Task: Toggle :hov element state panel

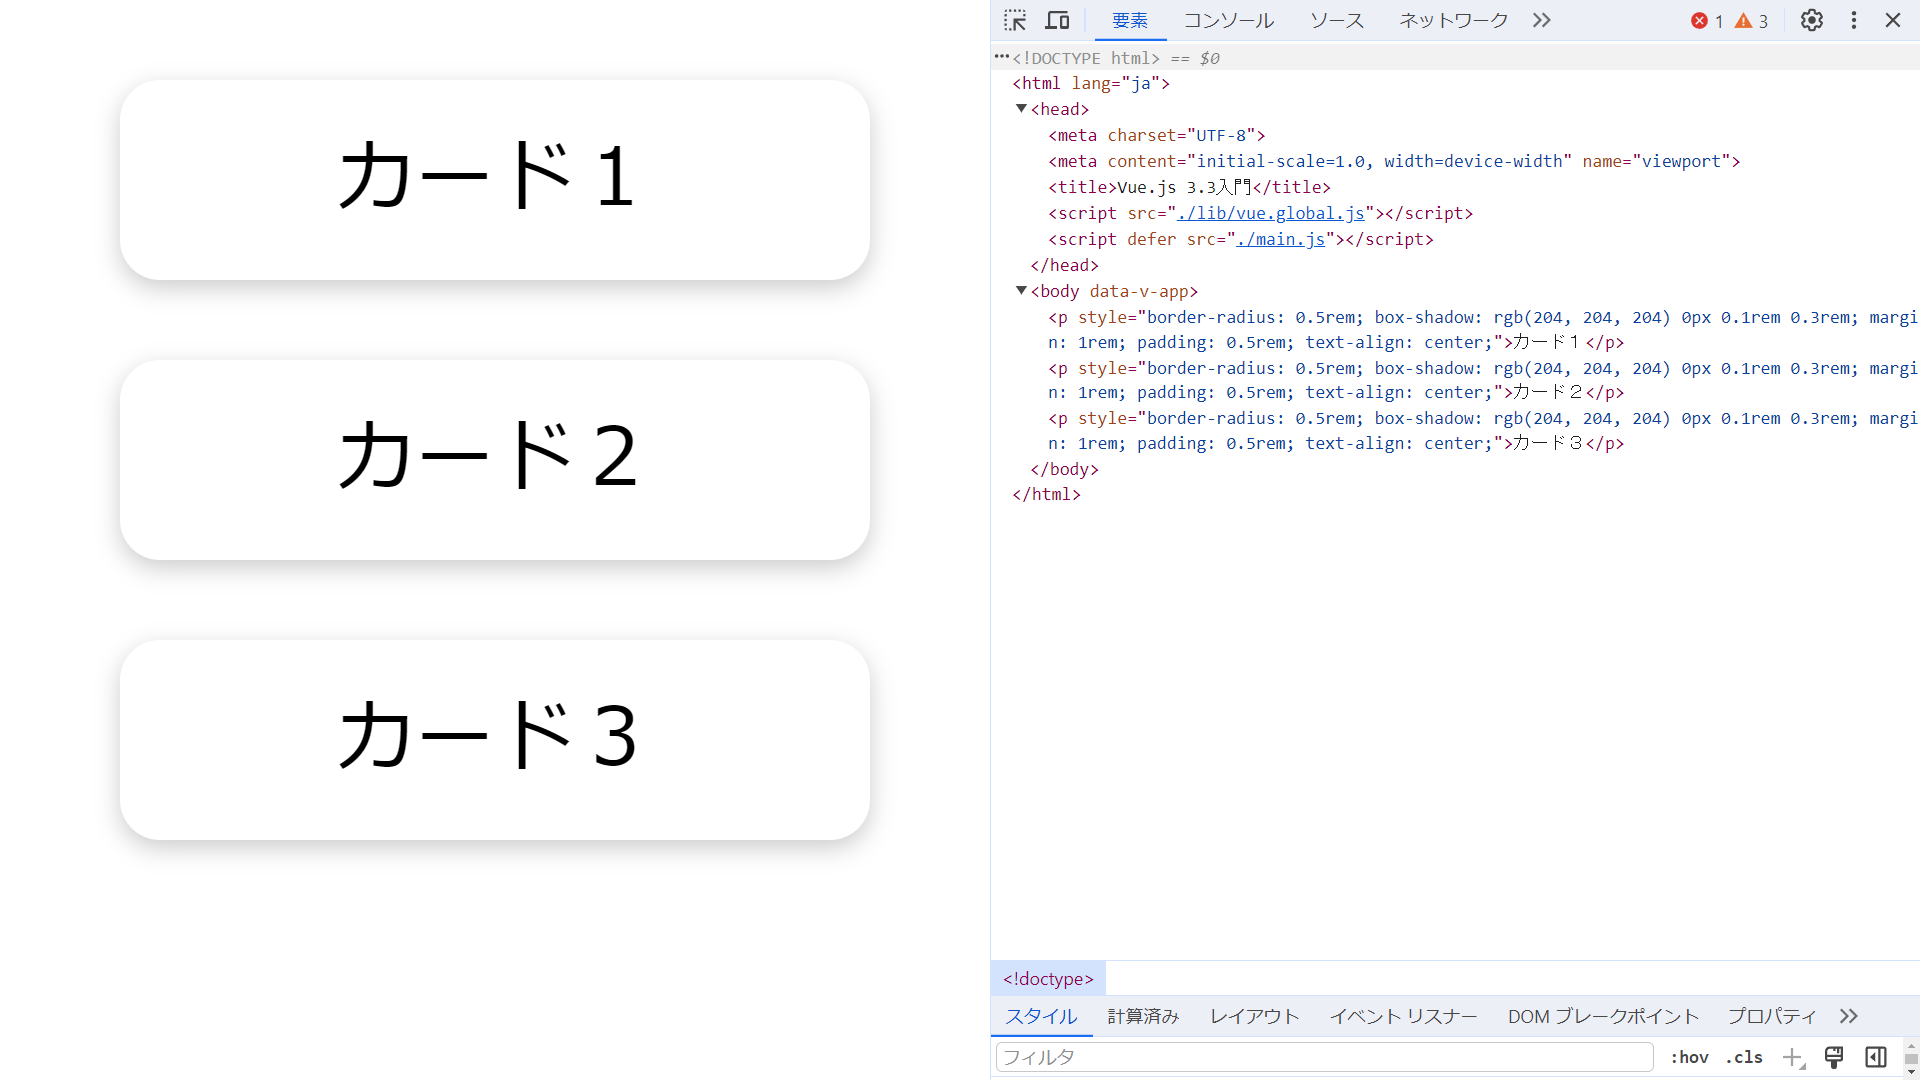Action: point(1689,1057)
